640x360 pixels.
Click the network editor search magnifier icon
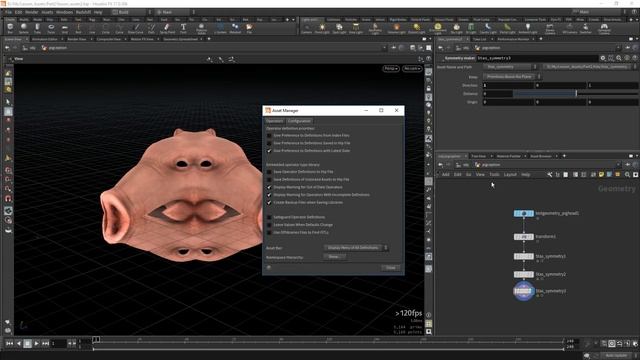pos(627,175)
